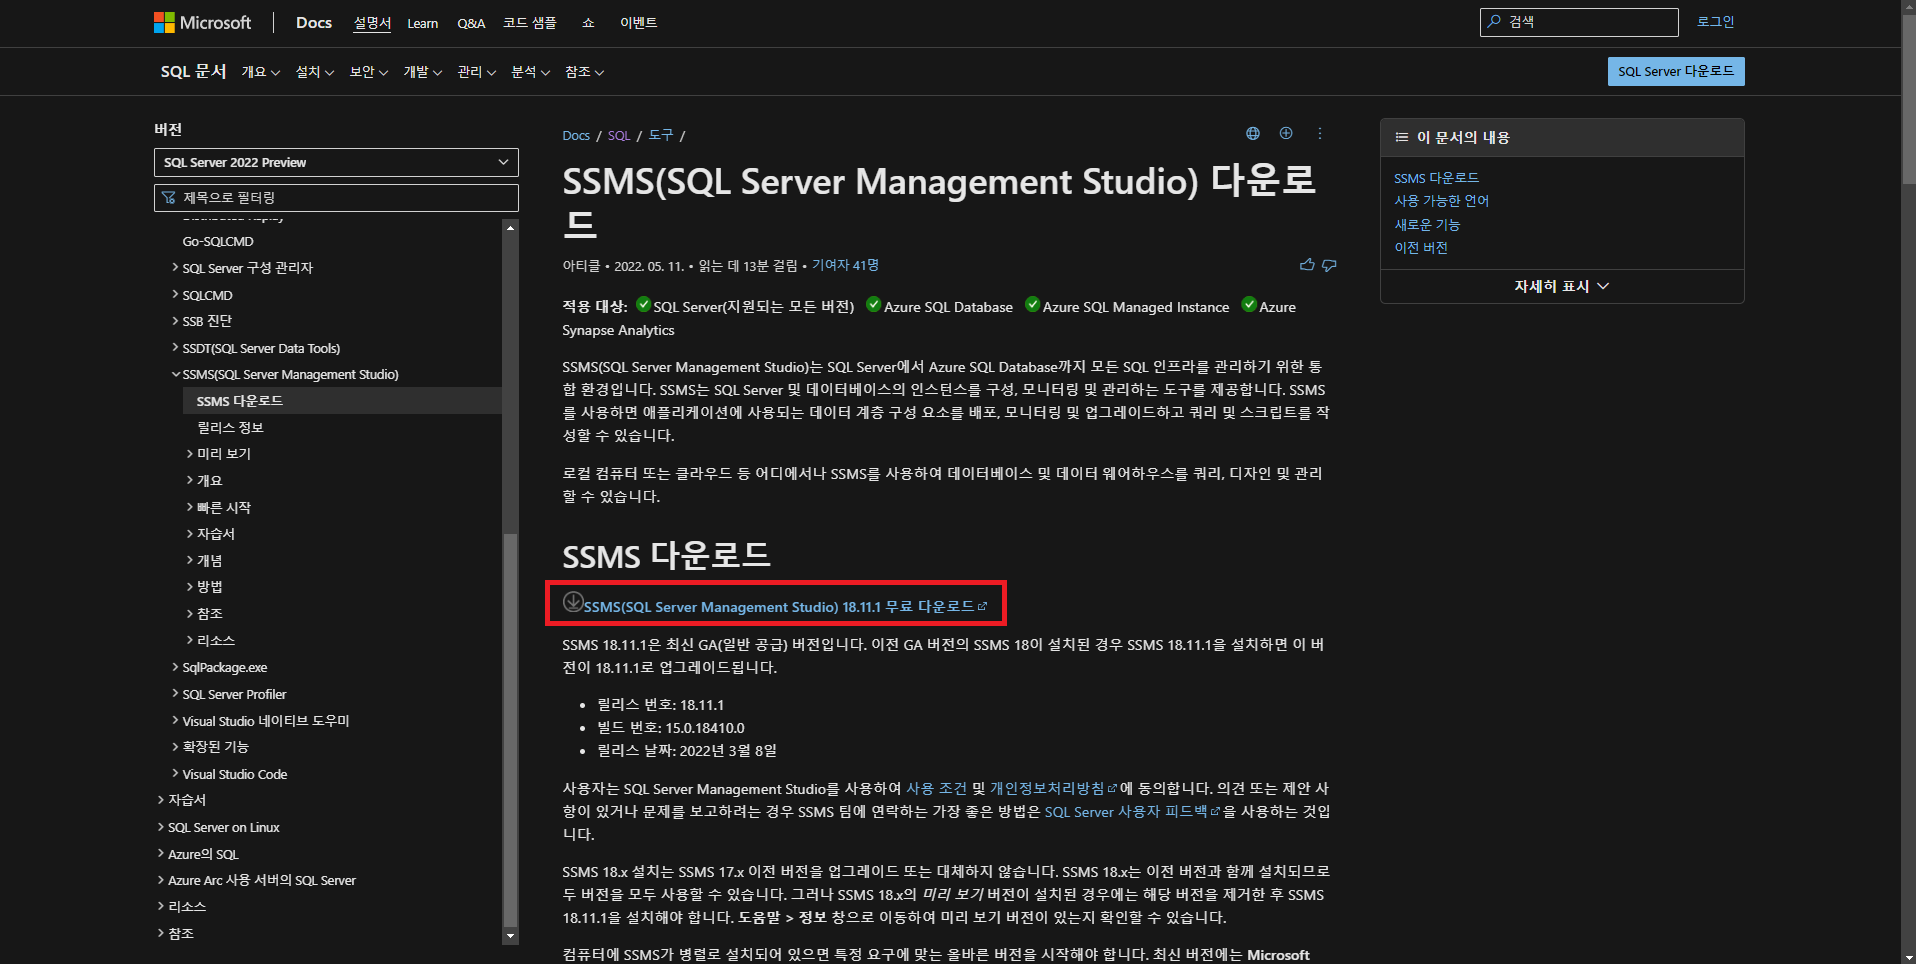
Task: Click 도구 breadcrumb link
Action: point(661,135)
